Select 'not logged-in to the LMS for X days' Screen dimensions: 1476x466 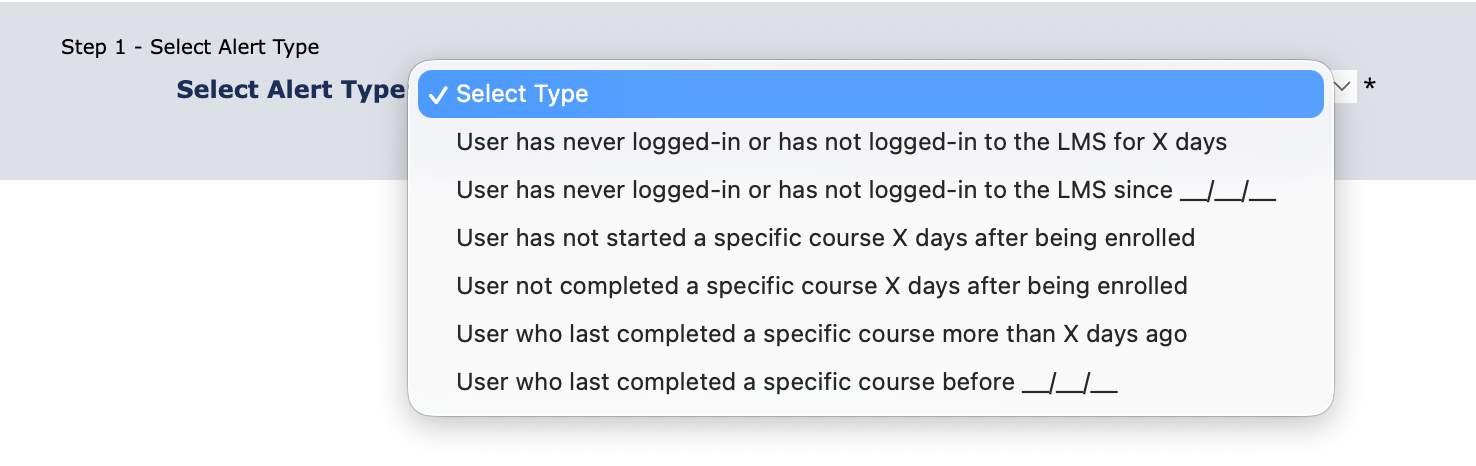click(x=840, y=142)
